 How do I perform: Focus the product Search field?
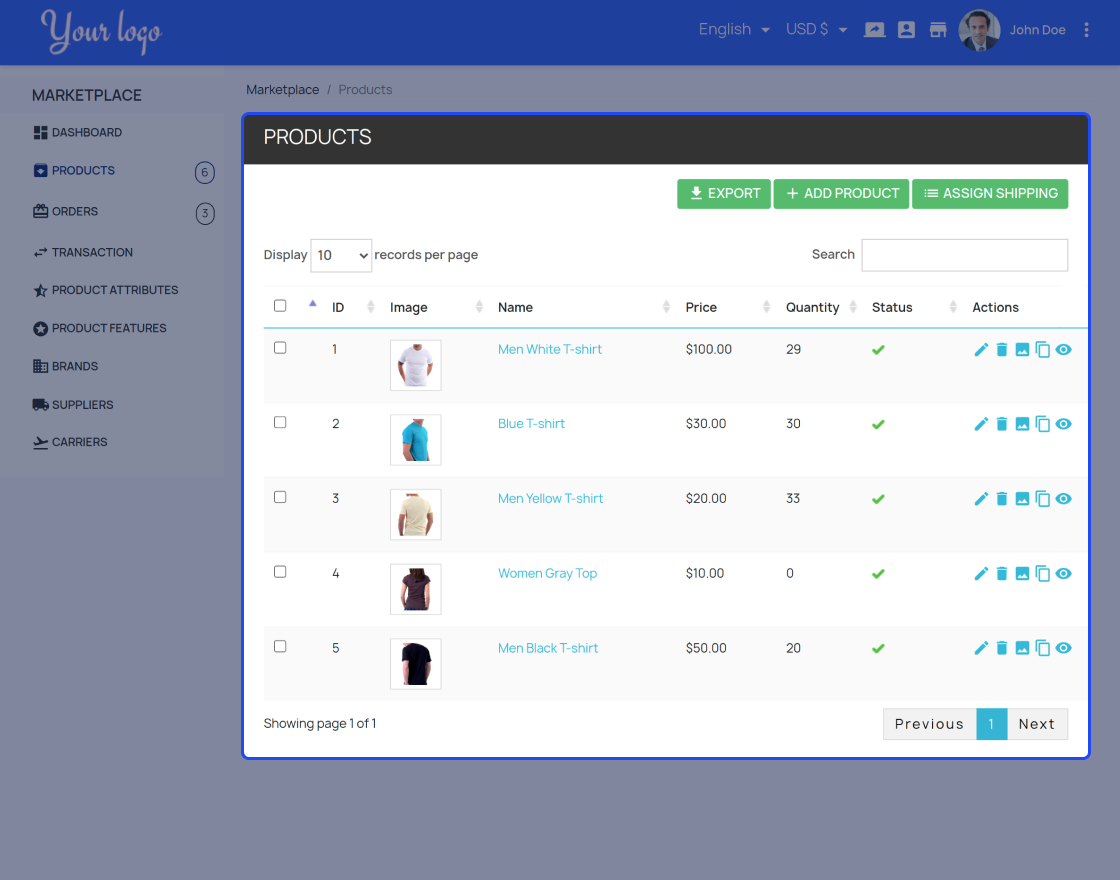point(964,255)
